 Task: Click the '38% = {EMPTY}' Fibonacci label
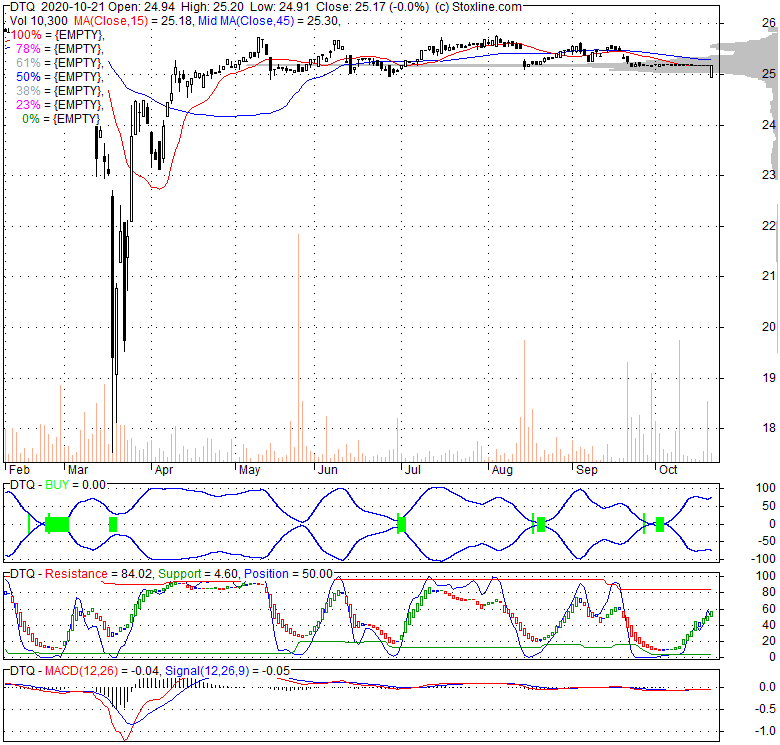[x=60, y=91]
